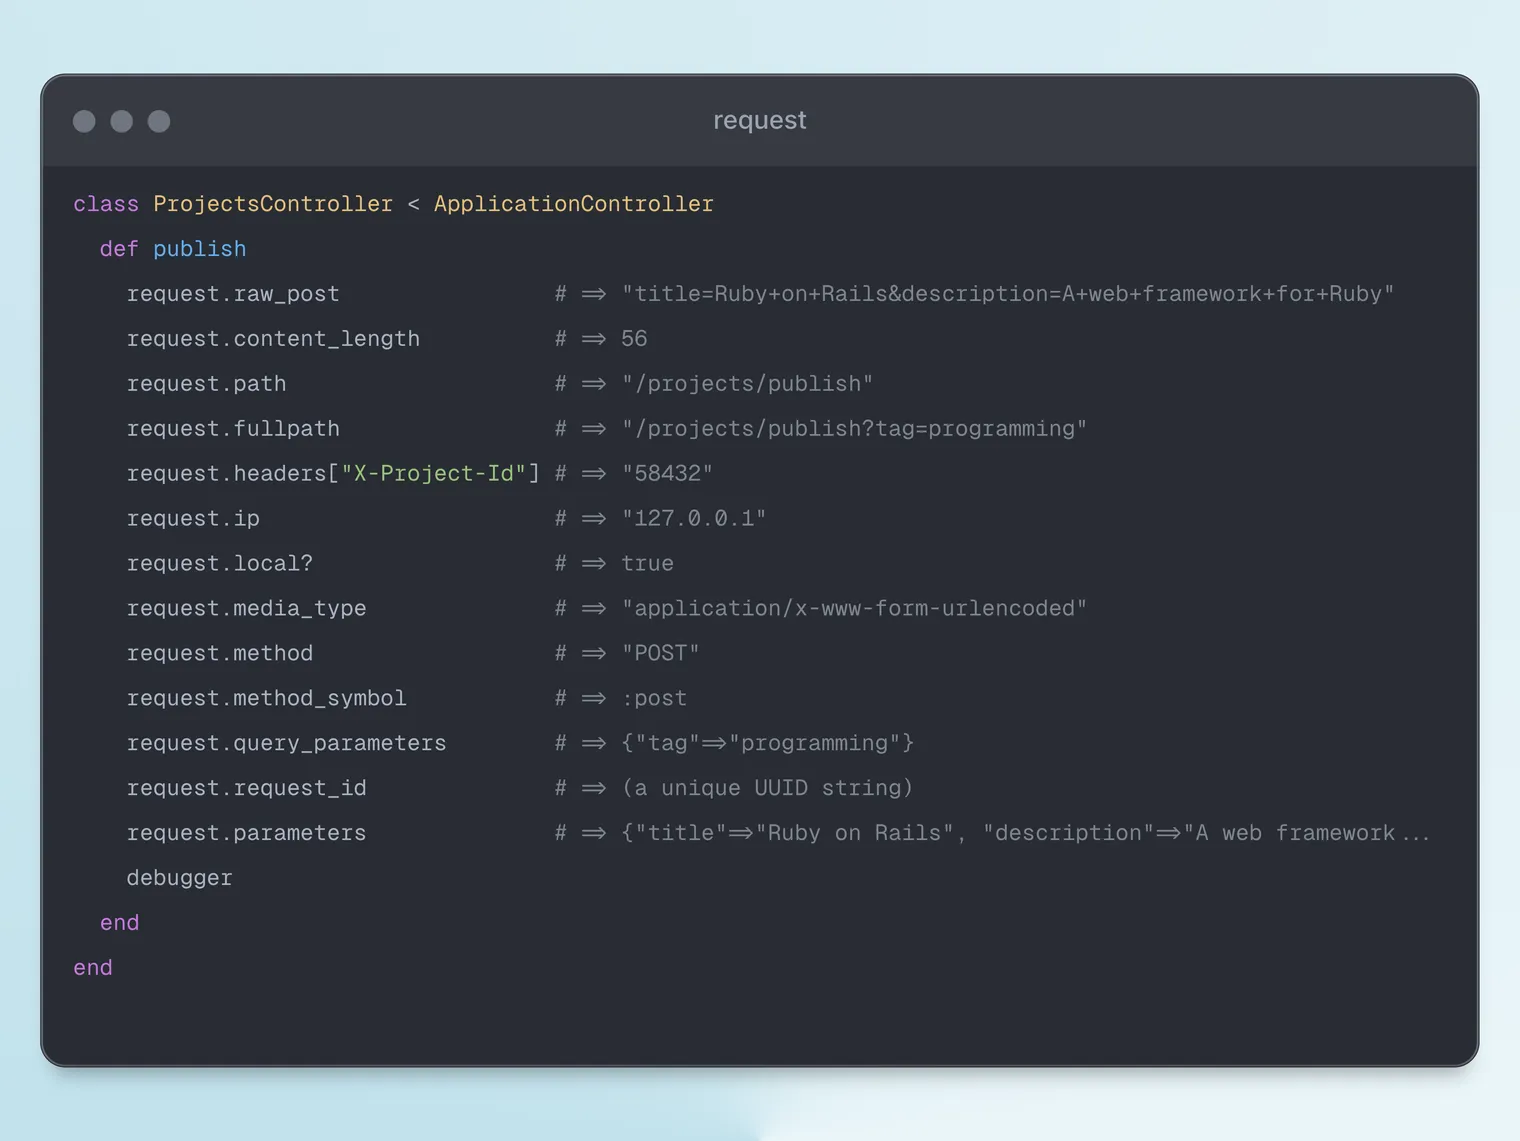Click the yellow window control circle
The height and width of the screenshot is (1141, 1520).
121,120
